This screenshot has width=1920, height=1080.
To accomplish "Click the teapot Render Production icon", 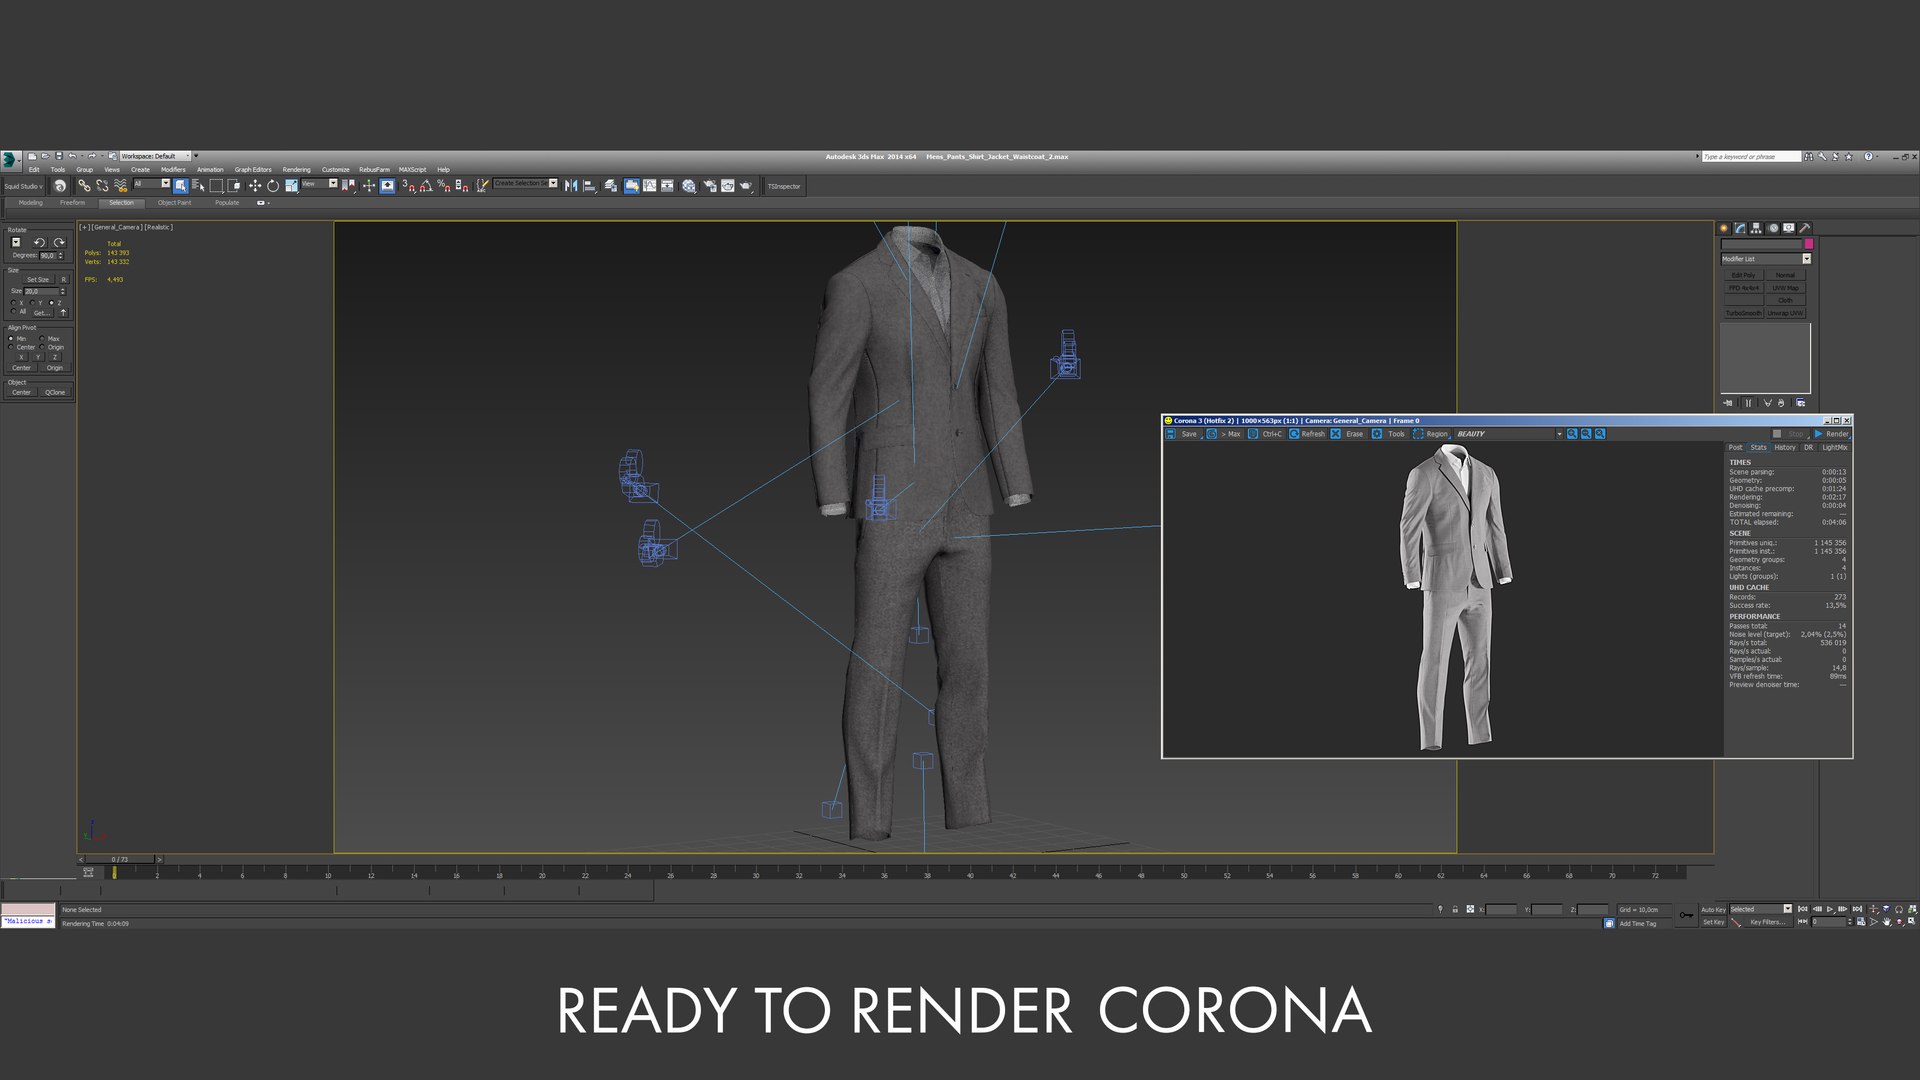I will click(746, 186).
